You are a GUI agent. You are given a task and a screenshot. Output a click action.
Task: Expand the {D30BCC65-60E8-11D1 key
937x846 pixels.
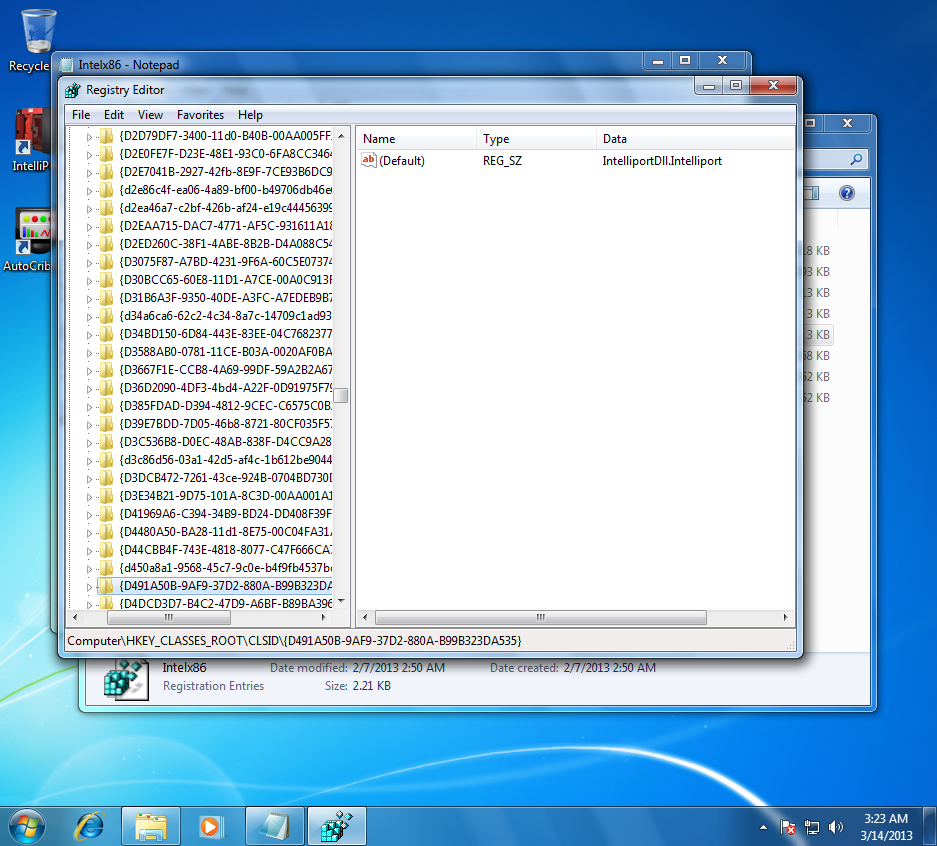pyautogui.click(x=89, y=280)
